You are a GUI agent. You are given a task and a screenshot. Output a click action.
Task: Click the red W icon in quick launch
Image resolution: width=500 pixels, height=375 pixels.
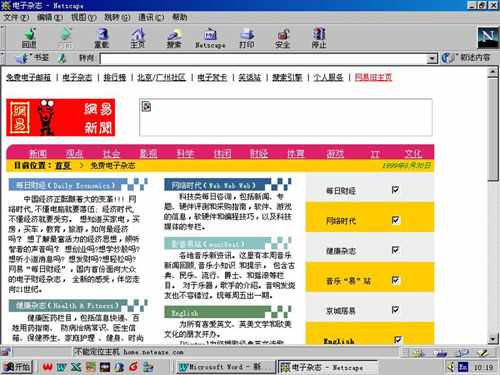pyautogui.click(x=48, y=367)
